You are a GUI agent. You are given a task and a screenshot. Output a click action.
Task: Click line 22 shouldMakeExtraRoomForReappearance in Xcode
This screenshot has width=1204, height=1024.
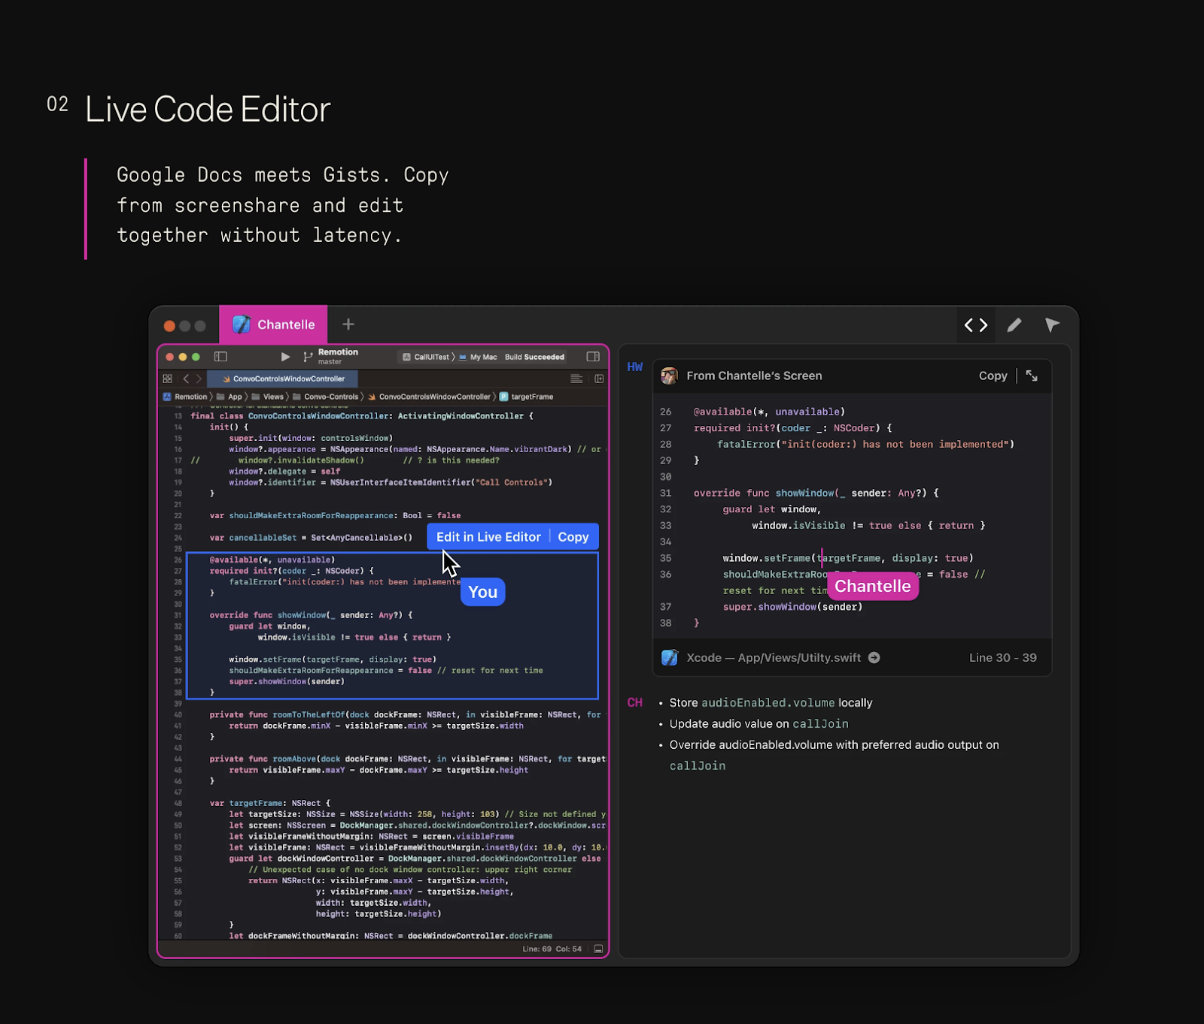(335, 515)
